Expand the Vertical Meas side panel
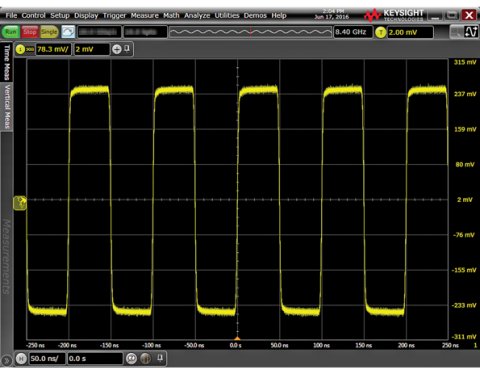The image size is (480, 374). 7,106
